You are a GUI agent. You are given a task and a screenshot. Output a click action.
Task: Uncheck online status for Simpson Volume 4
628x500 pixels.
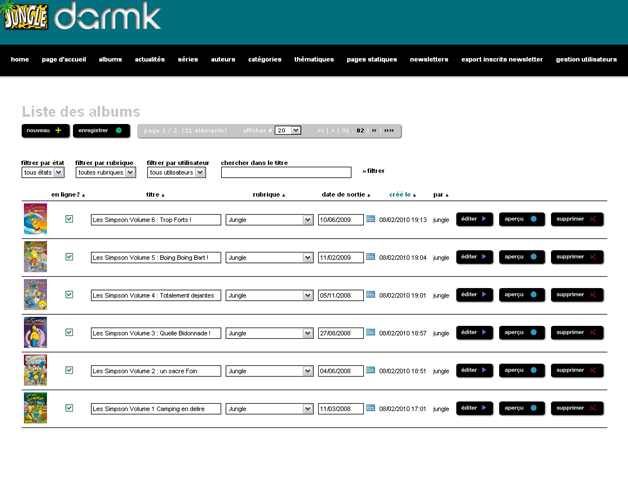click(69, 294)
